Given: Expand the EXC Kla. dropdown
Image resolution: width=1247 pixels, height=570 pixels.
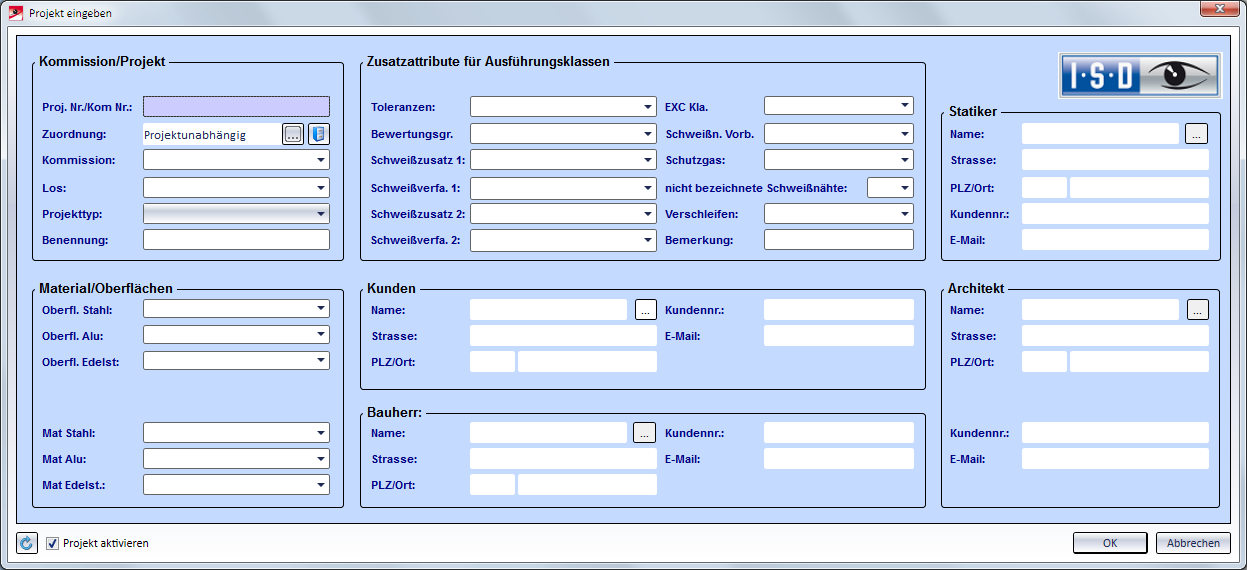Looking at the screenshot, I should click(904, 105).
